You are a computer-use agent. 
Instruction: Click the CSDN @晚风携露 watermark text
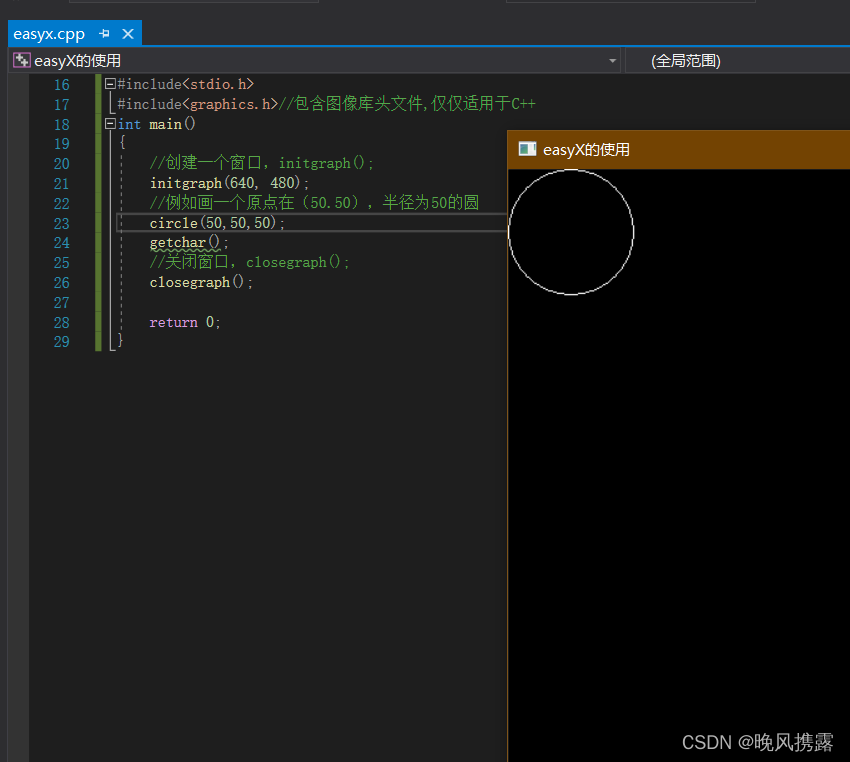(x=757, y=742)
